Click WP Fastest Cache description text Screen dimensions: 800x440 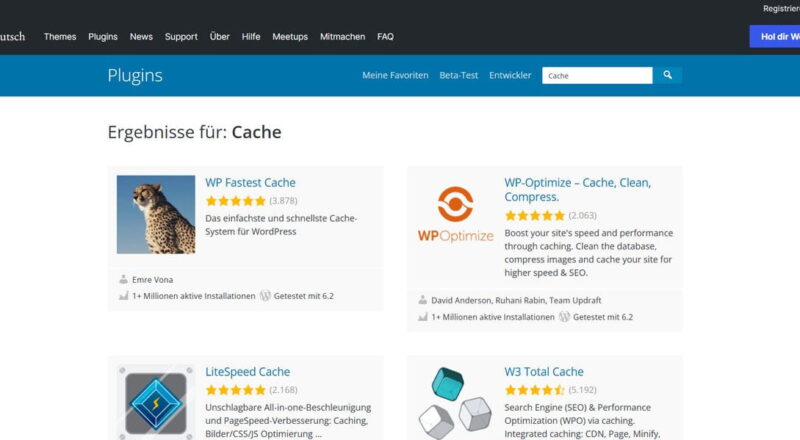click(x=281, y=225)
